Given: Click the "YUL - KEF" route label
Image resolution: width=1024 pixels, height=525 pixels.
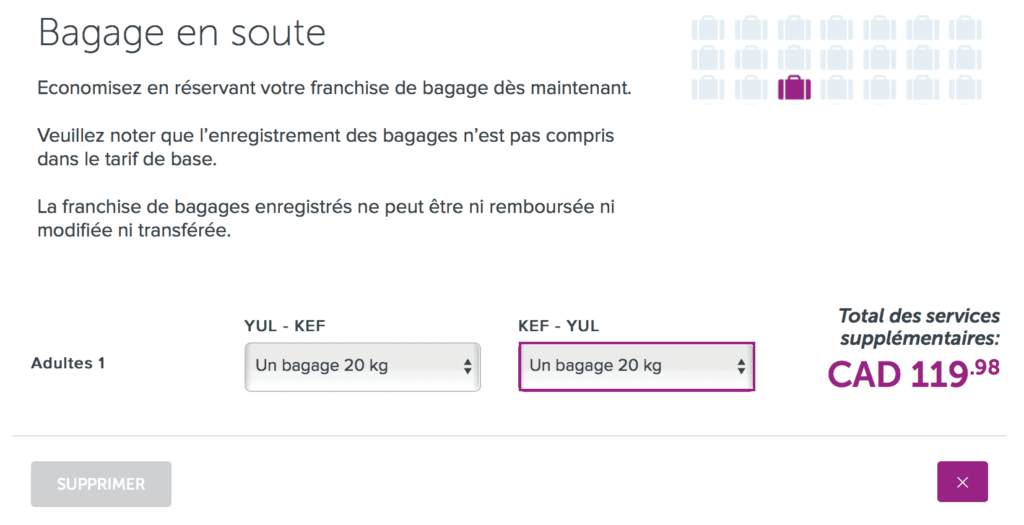Looking at the screenshot, I should 285,325.
